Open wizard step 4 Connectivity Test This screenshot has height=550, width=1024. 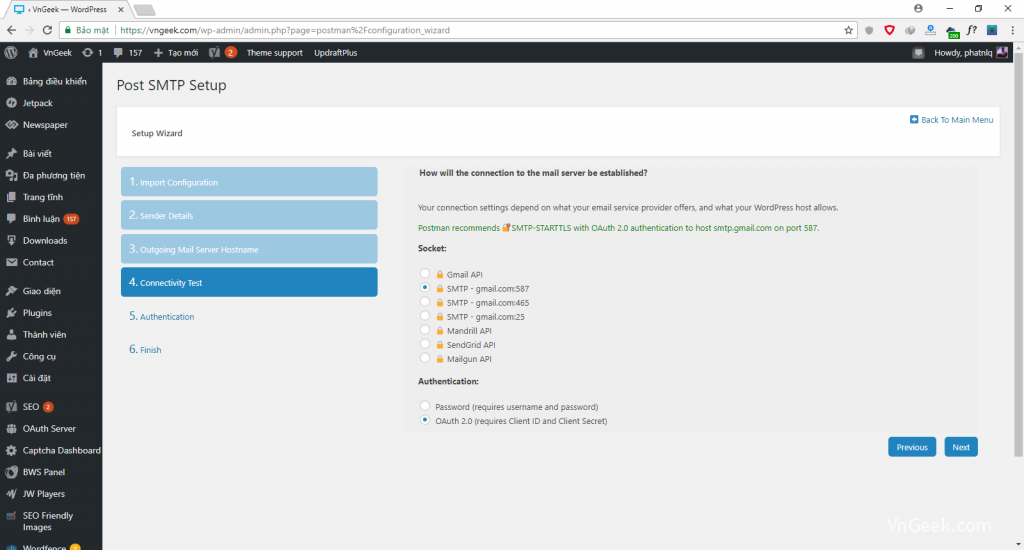point(249,282)
